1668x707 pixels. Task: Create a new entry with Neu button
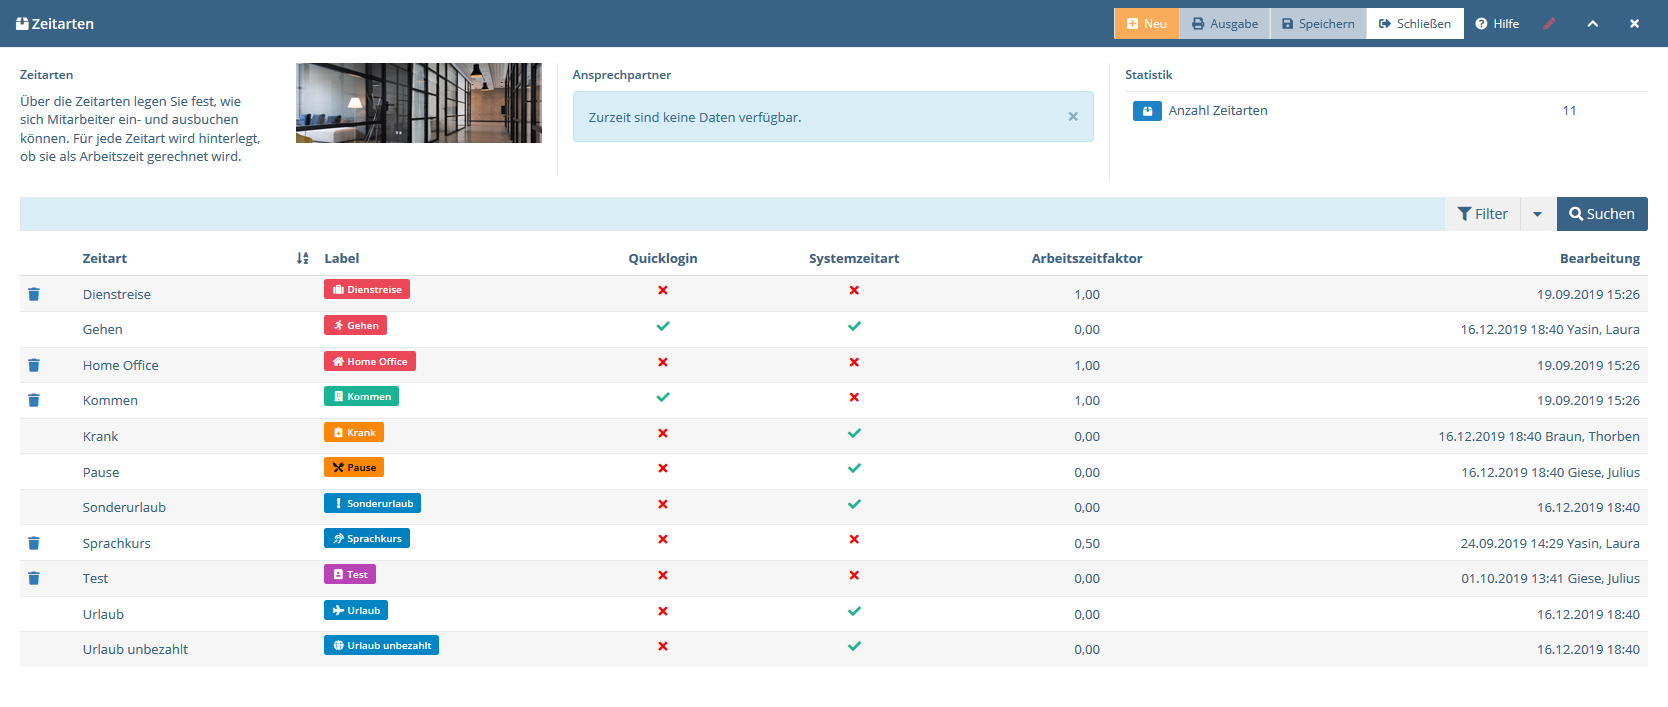pyautogui.click(x=1147, y=24)
